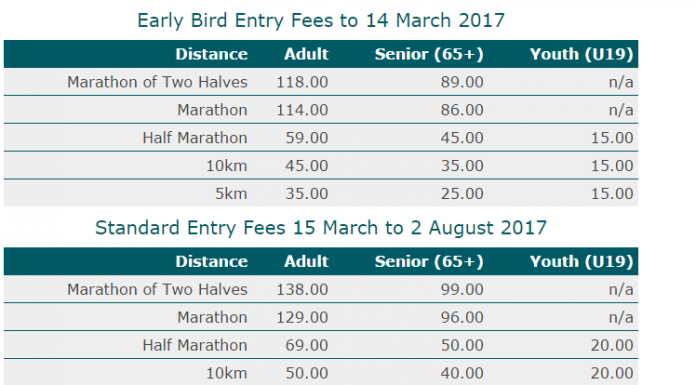Select the Adult column header in the Early Bird table
The width and height of the screenshot is (696, 385).
306,54
